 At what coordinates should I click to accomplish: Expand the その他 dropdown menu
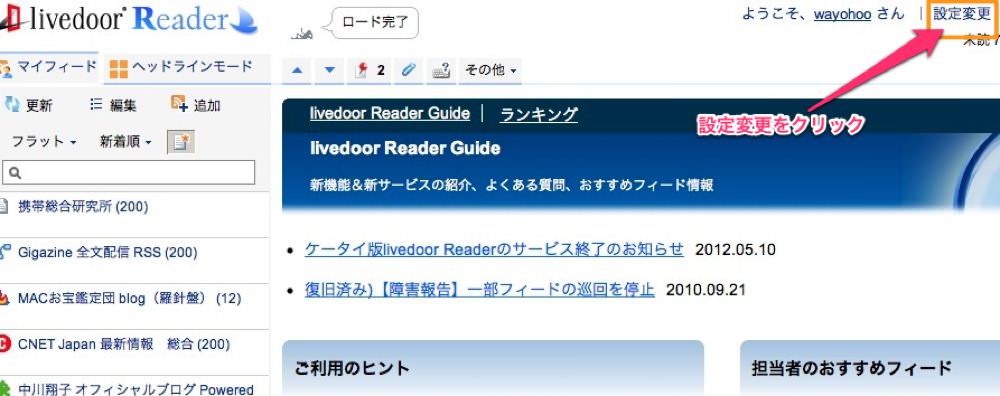(x=490, y=71)
